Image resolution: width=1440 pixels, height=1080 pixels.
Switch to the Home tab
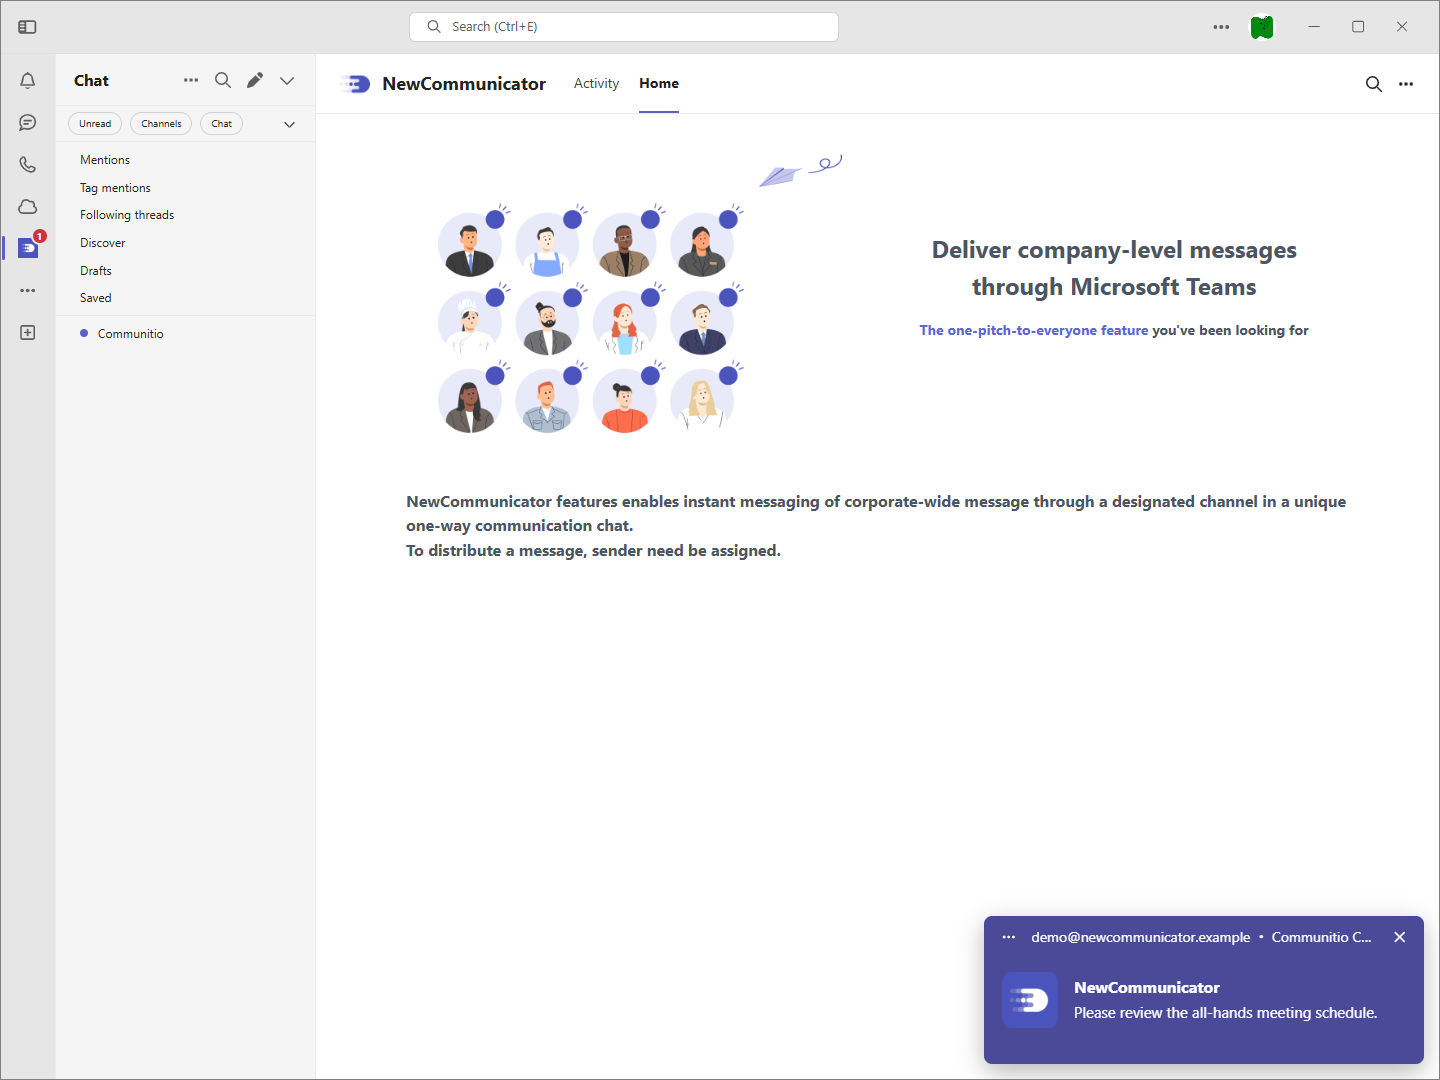click(x=659, y=84)
